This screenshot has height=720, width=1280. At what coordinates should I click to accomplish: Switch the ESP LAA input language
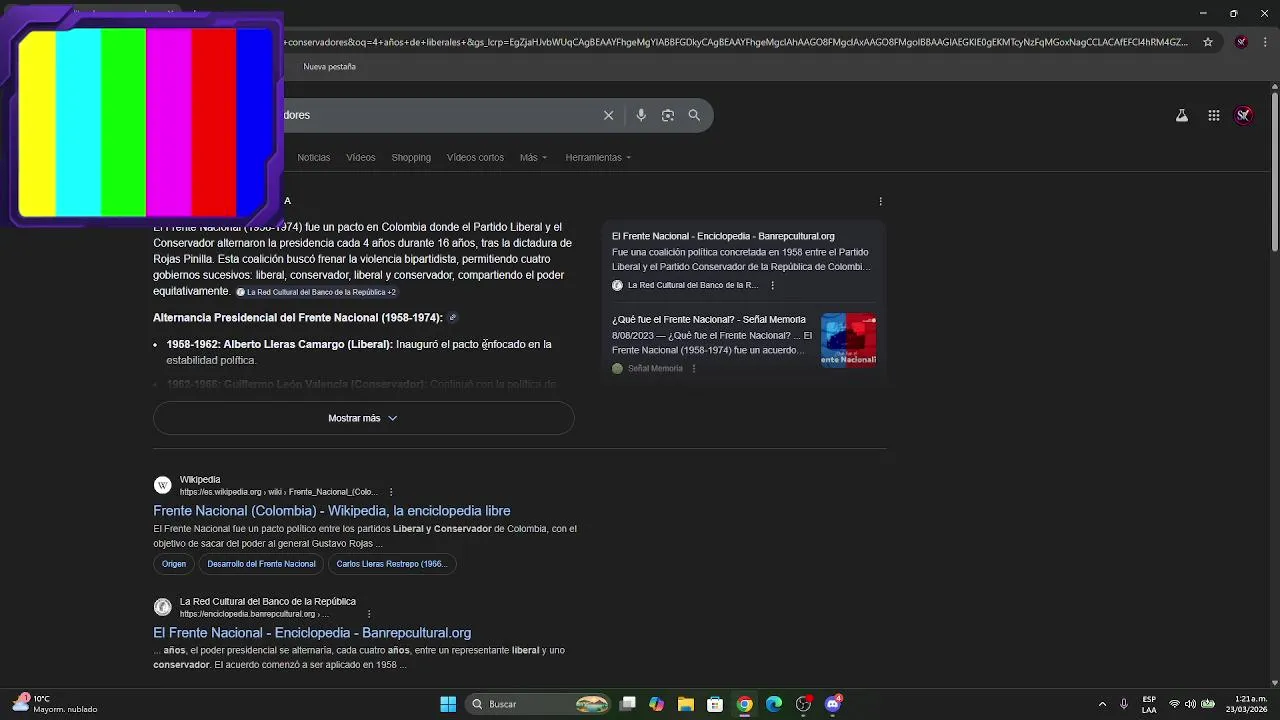1149,704
